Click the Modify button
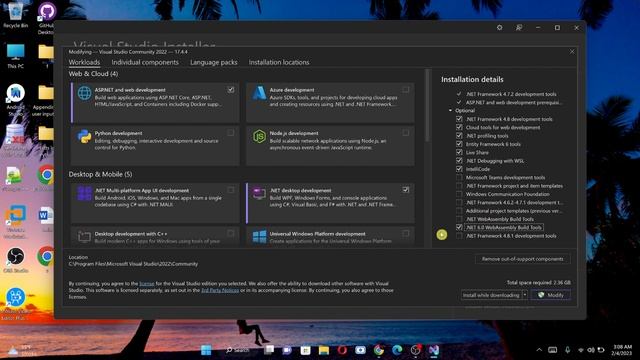Screen dimensions: 640x360 click(x=551, y=295)
